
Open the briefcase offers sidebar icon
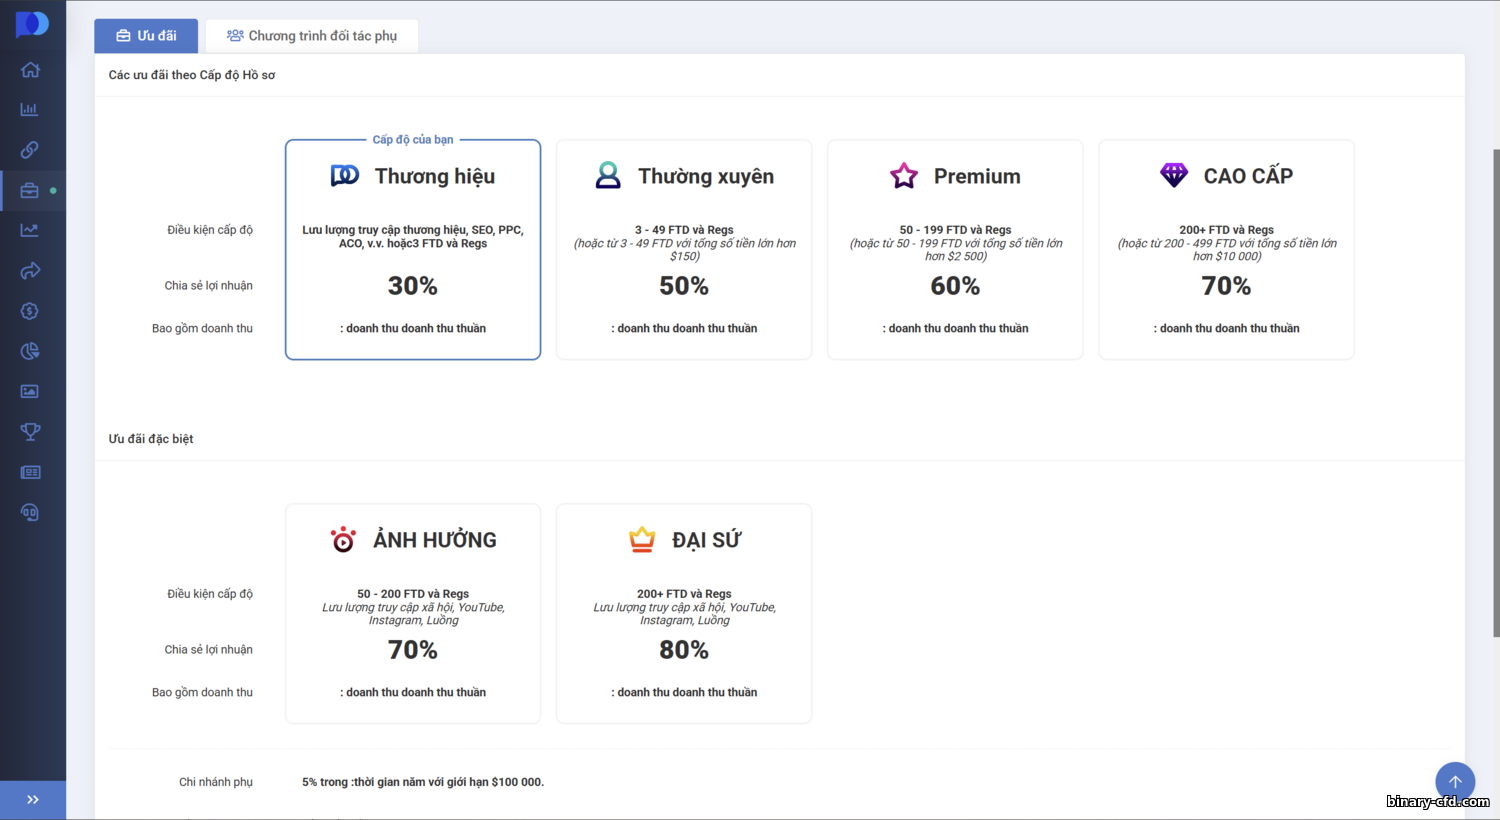point(30,190)
